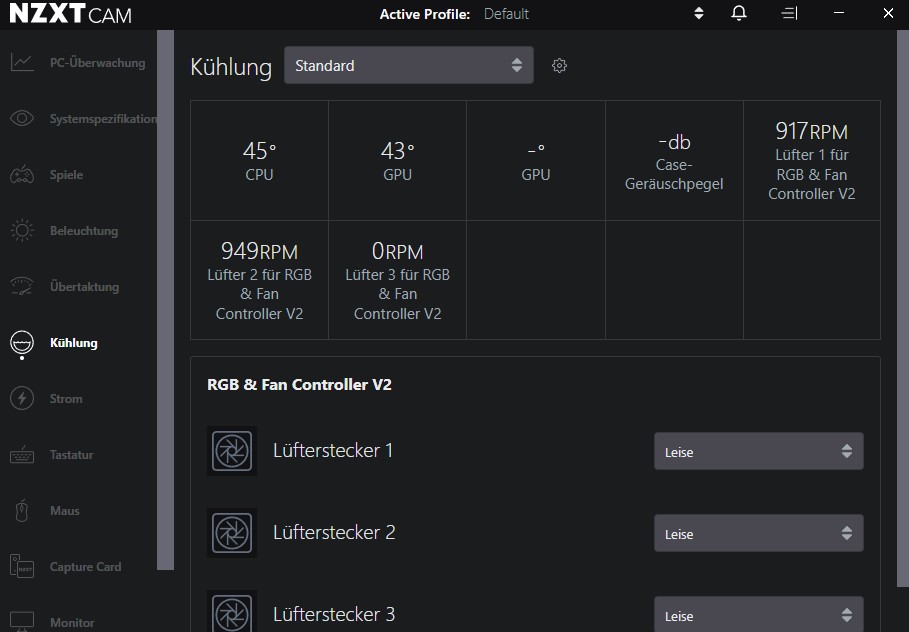Switch to the Kühlung section
909x632 pixels.
pyautogui.click(x=74, y=342)
